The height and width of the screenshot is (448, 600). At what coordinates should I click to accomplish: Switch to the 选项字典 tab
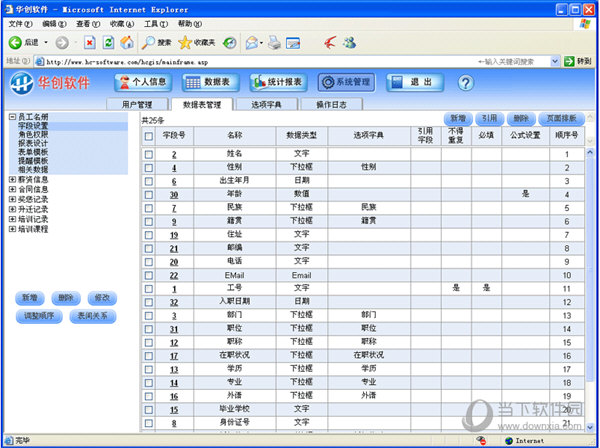[x=266, y=104]
